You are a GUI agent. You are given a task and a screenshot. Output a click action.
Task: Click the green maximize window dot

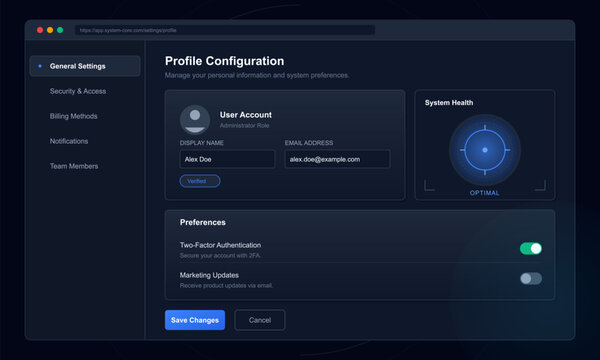[60, 30]
